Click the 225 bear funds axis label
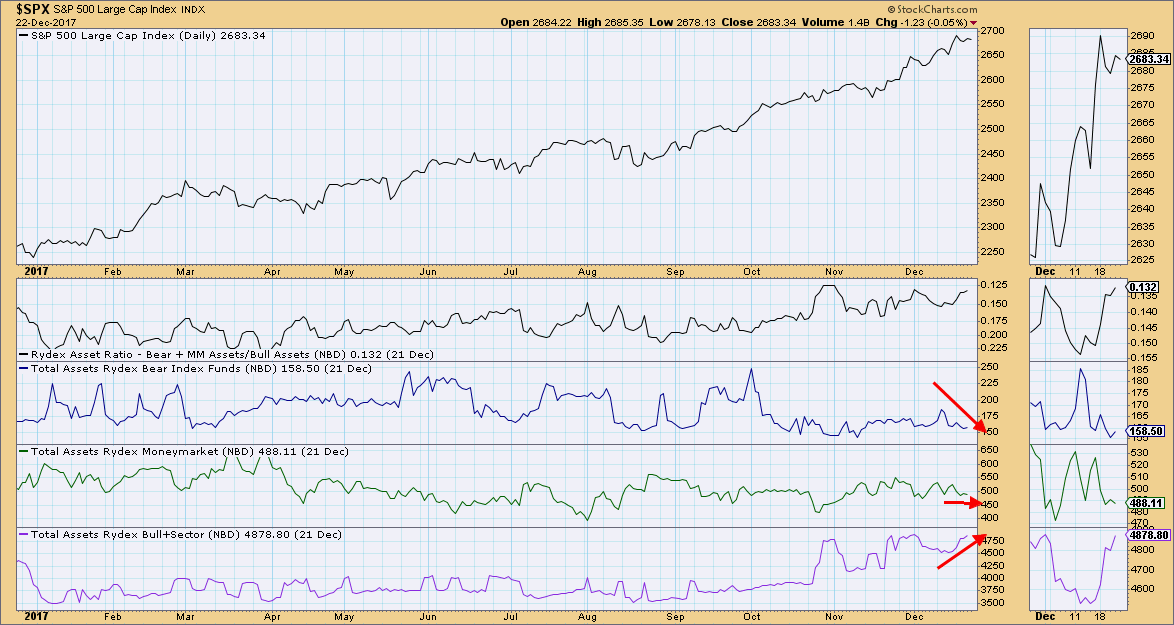 (991, 382)
